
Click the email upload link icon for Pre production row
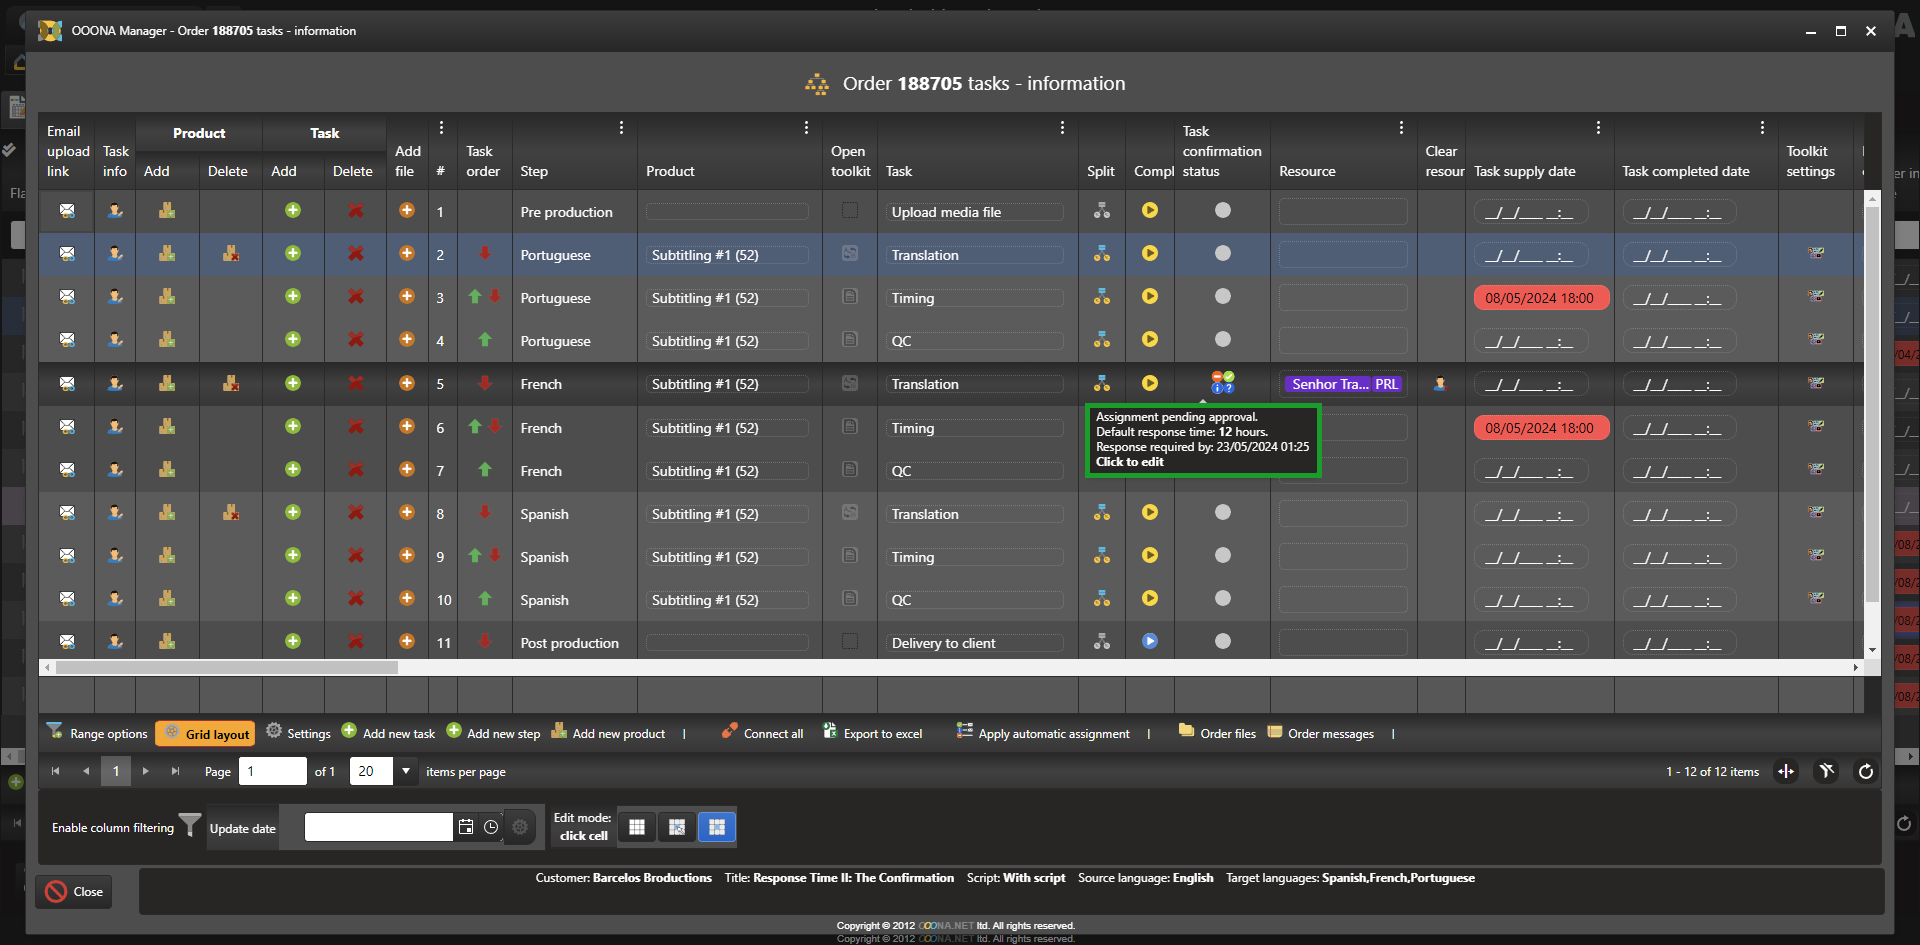coord(67,211)
